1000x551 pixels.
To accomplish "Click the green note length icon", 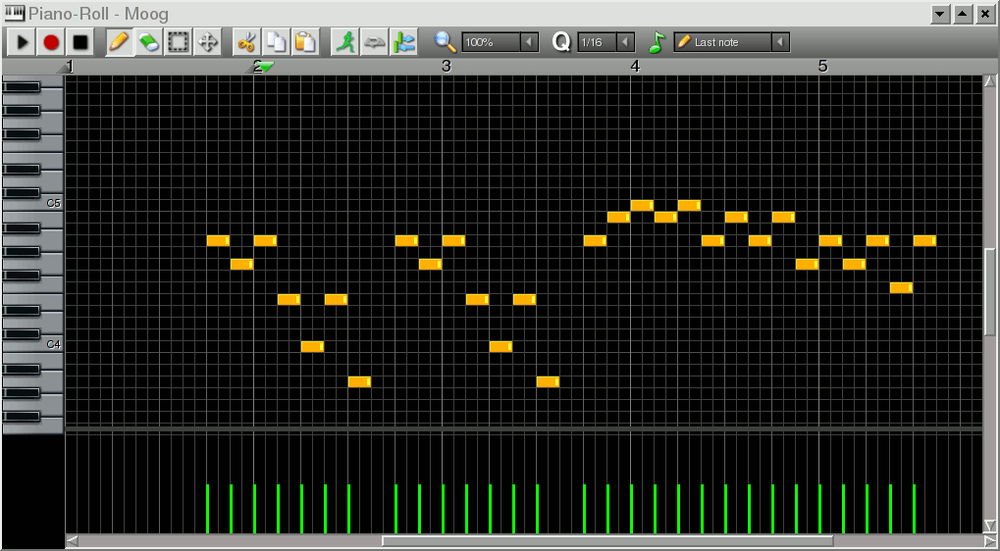I will tap(657, 42).
